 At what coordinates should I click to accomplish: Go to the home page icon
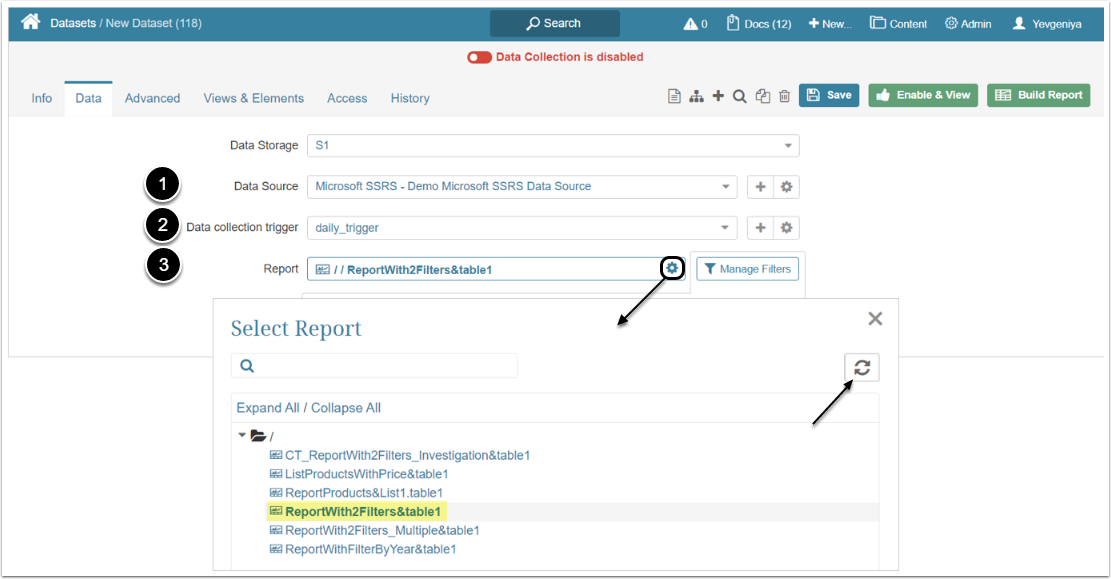[30, 22]
